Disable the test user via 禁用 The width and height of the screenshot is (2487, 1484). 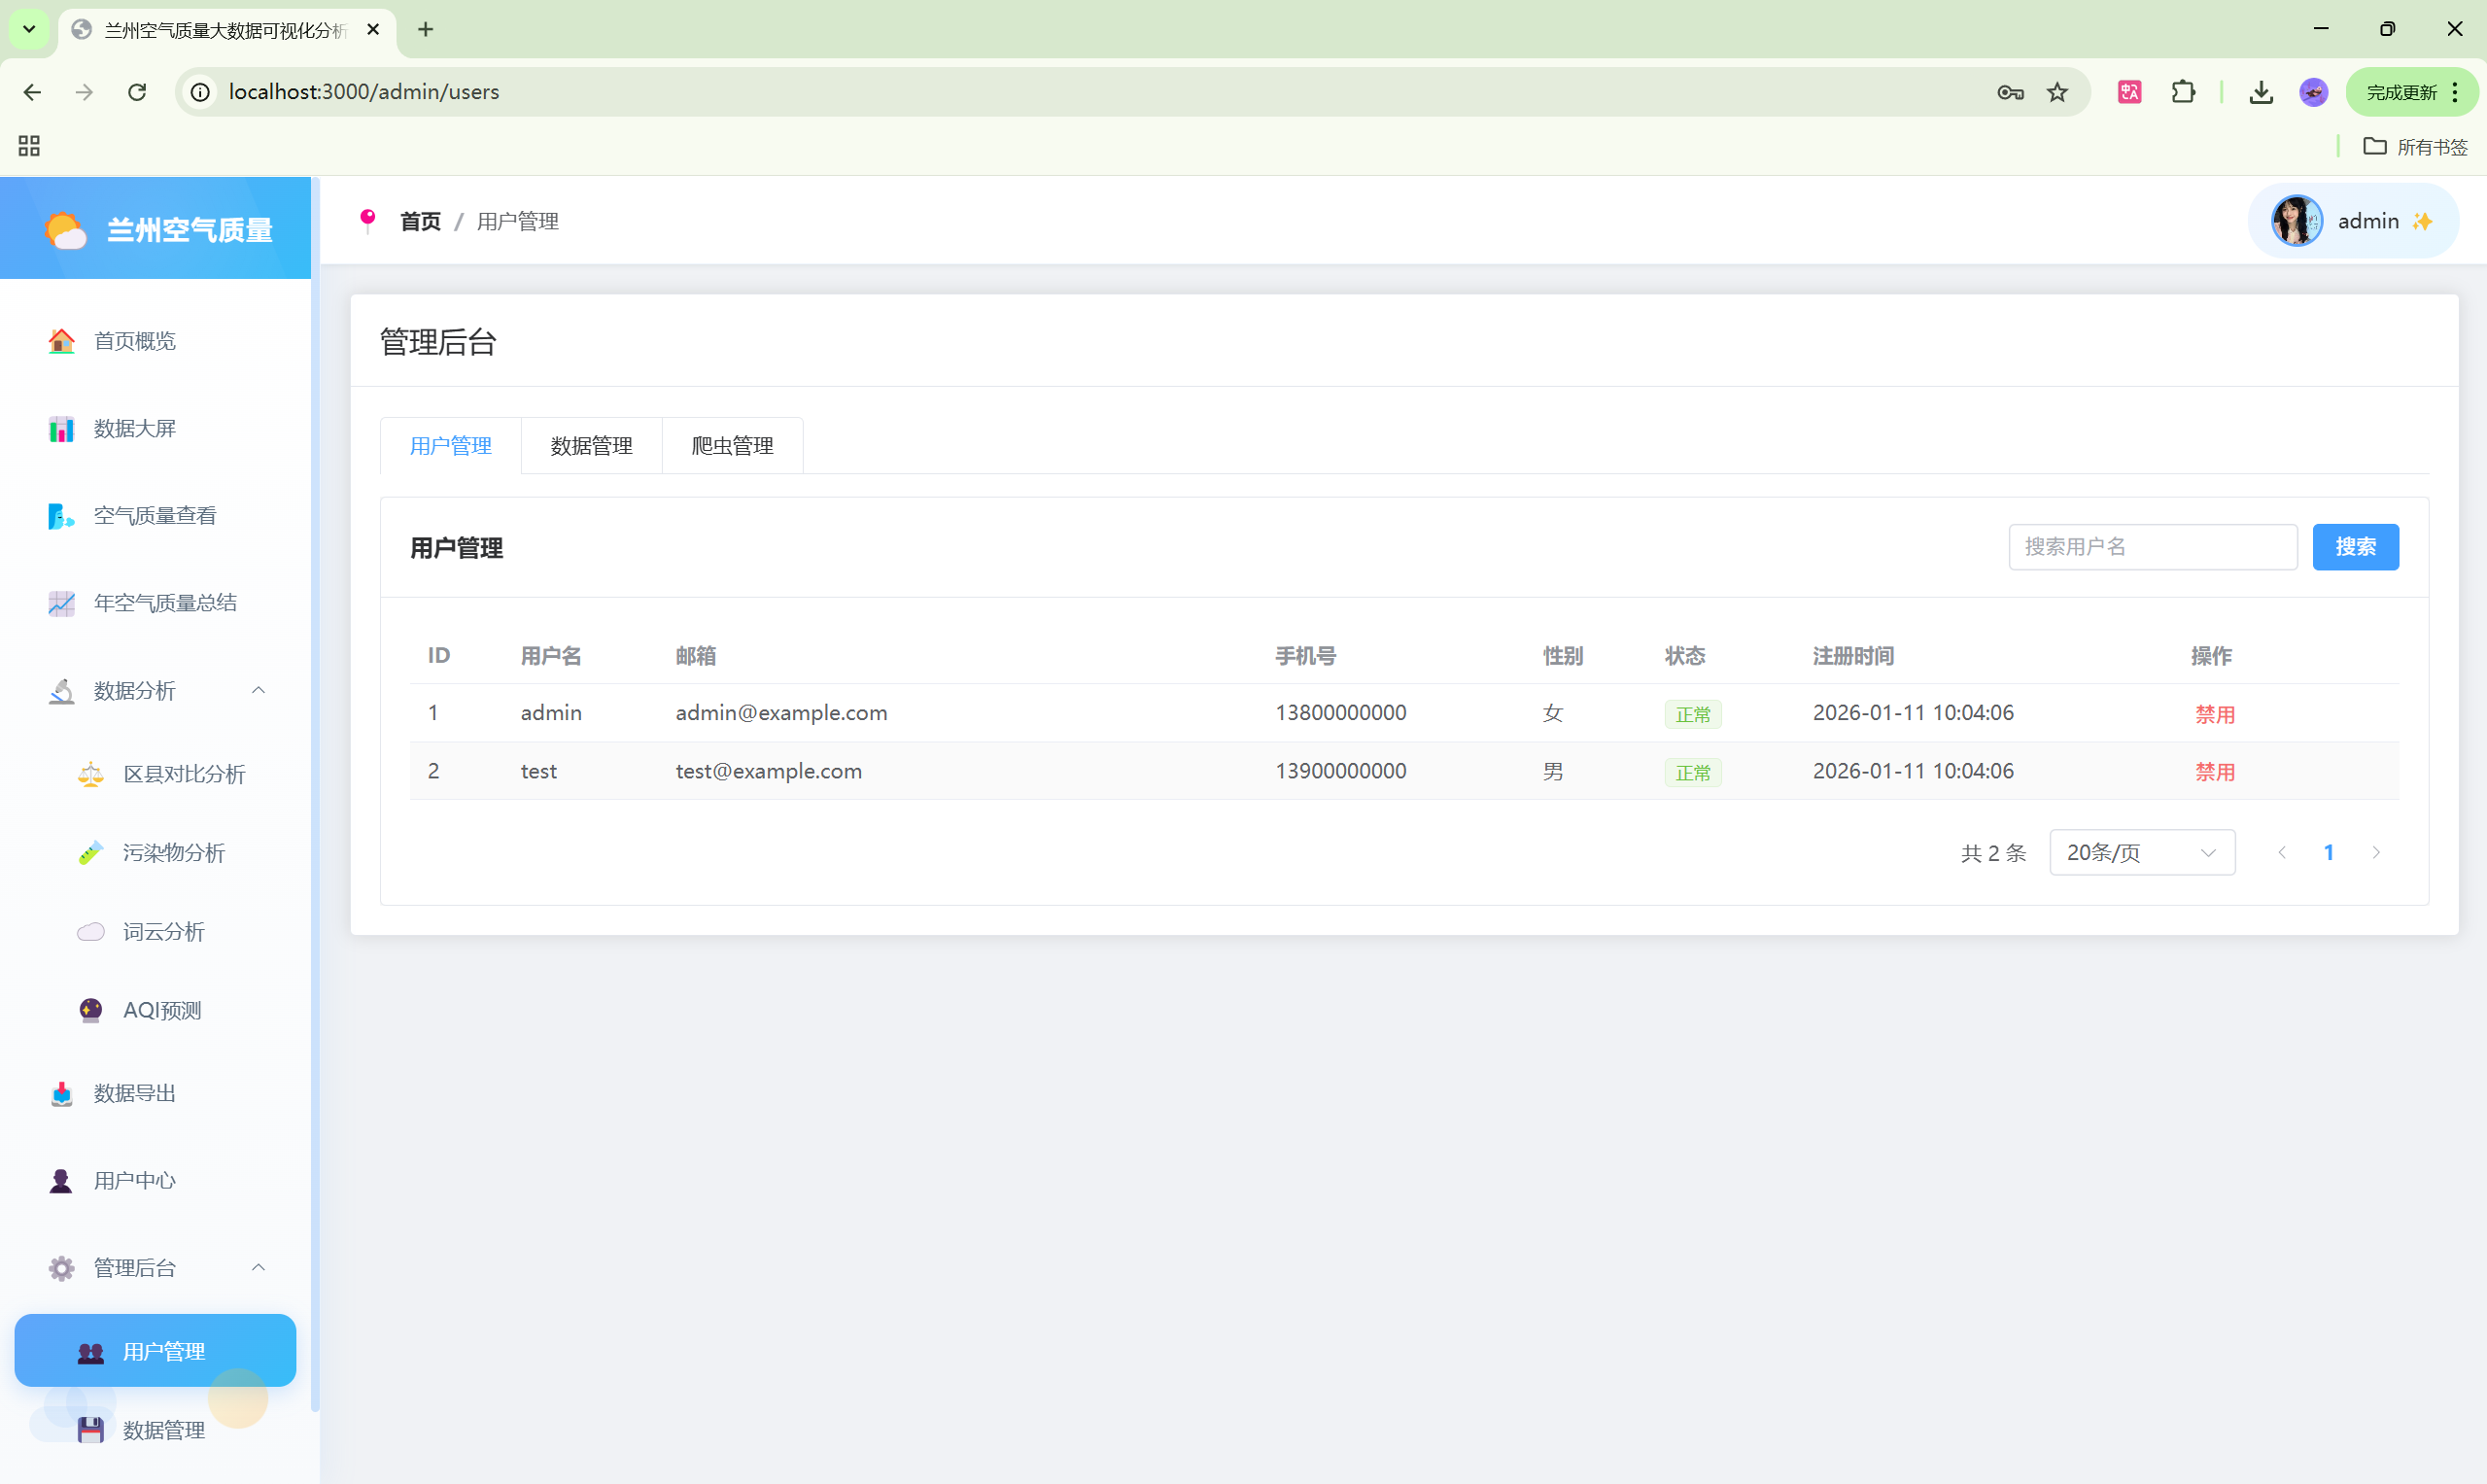[x=2214, y=772]
